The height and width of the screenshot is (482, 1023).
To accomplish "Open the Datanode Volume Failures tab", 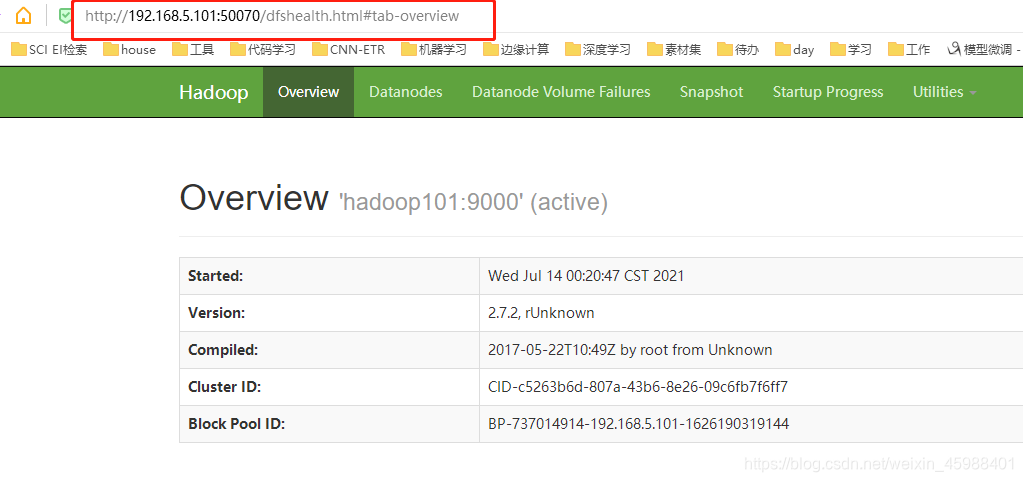I will coord(561,92).
